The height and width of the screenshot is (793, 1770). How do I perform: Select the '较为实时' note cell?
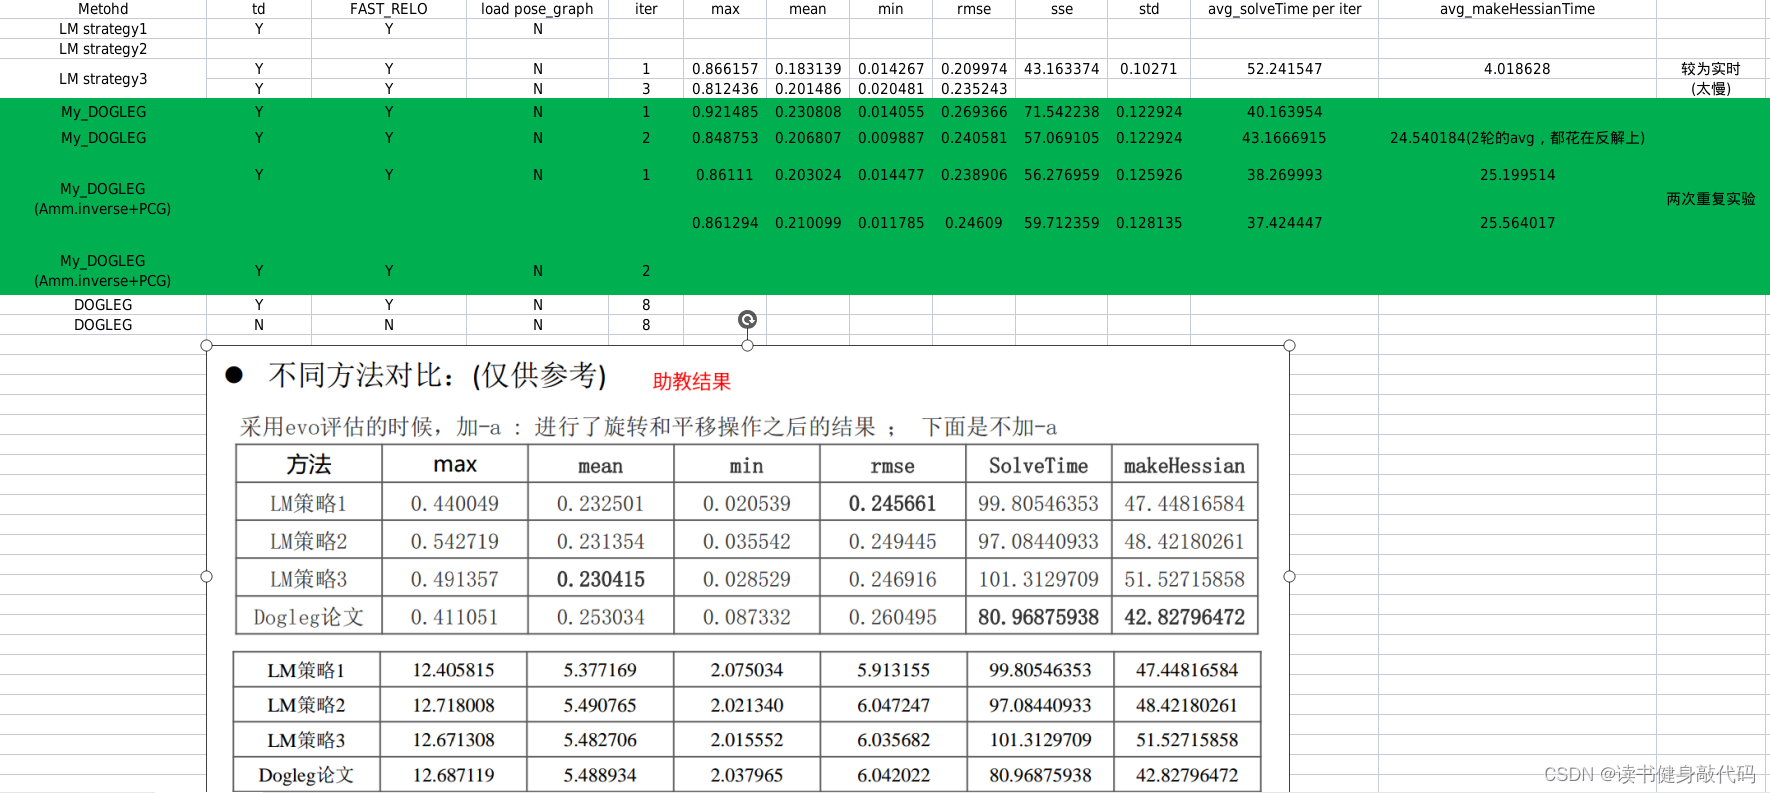click(x=1711, y=69)
